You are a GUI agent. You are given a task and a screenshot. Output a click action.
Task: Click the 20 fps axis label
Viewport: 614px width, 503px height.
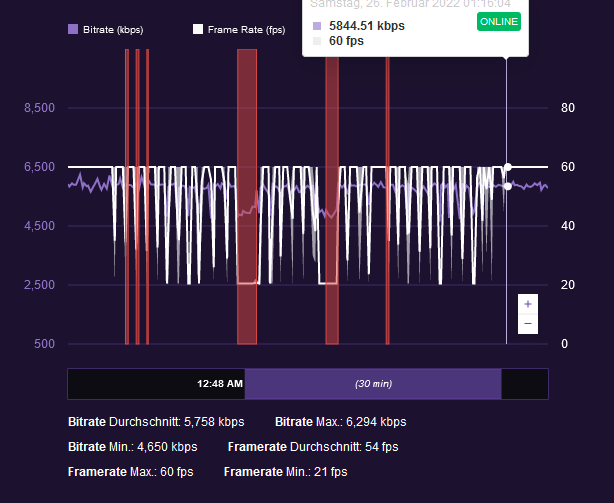(x=568, y=285)
